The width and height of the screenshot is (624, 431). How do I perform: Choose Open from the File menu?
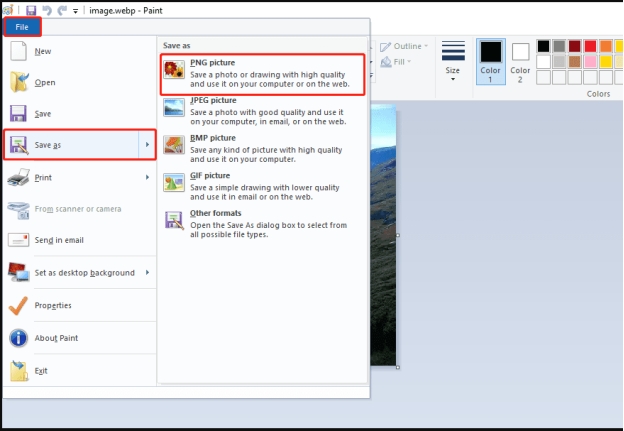[79, 82]
